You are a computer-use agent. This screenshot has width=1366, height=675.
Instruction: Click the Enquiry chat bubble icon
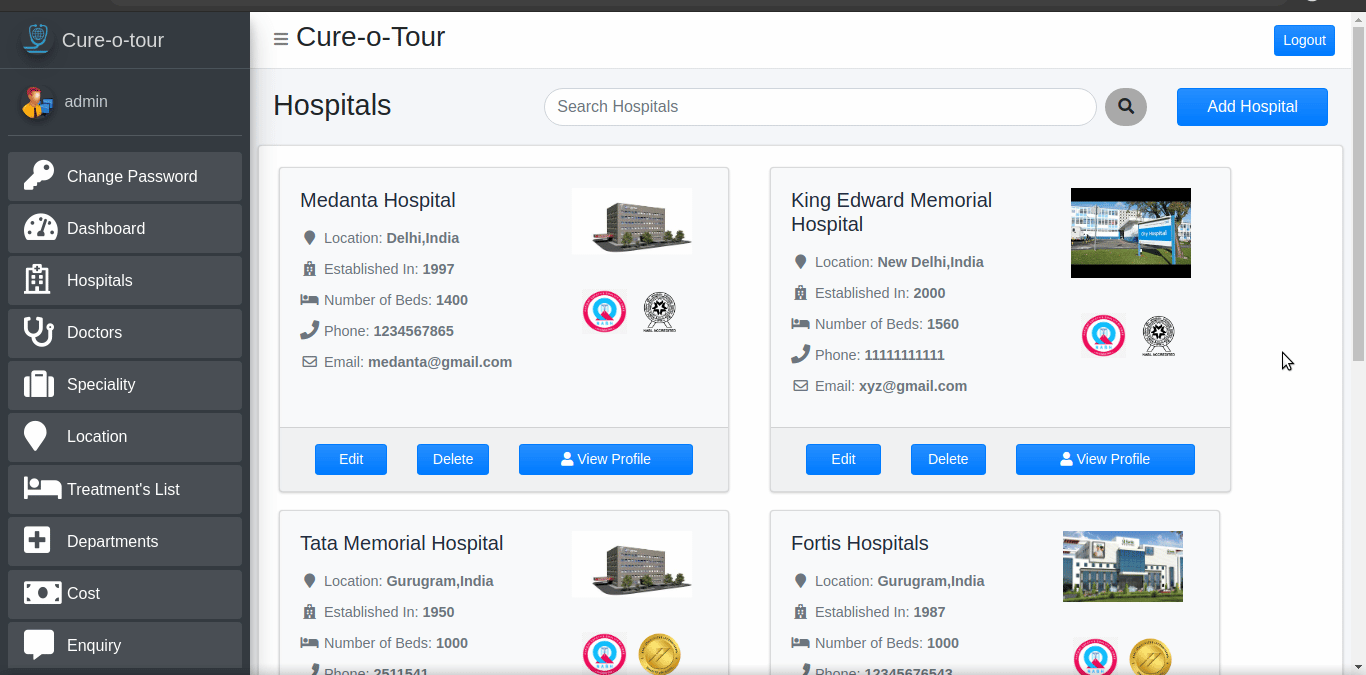click(39, 645)
